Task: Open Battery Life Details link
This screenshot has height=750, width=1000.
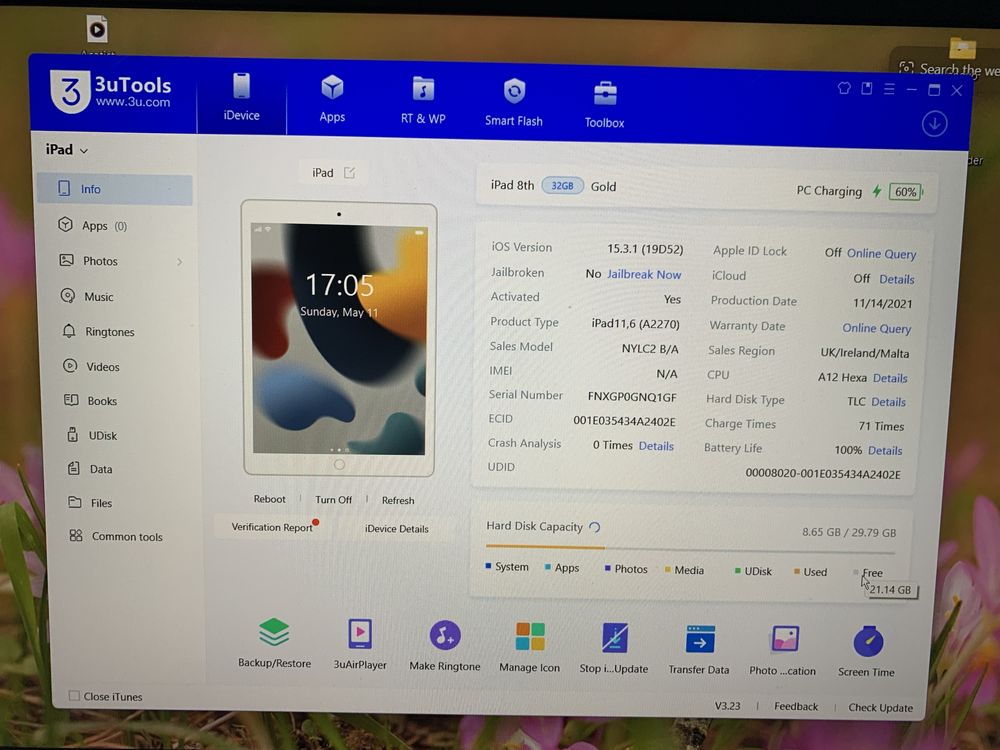Action: tap(885, 451)
